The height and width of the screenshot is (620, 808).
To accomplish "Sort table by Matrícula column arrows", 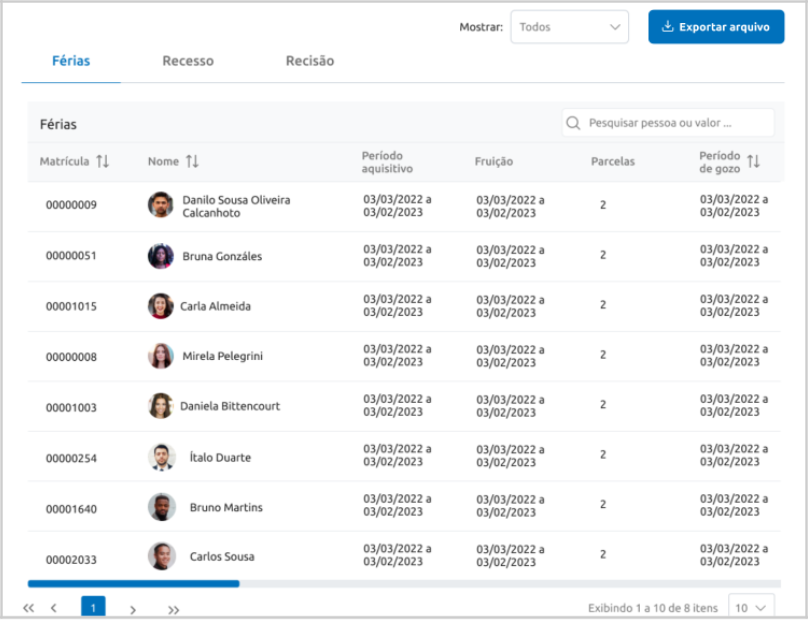I will tap(103, 161).
